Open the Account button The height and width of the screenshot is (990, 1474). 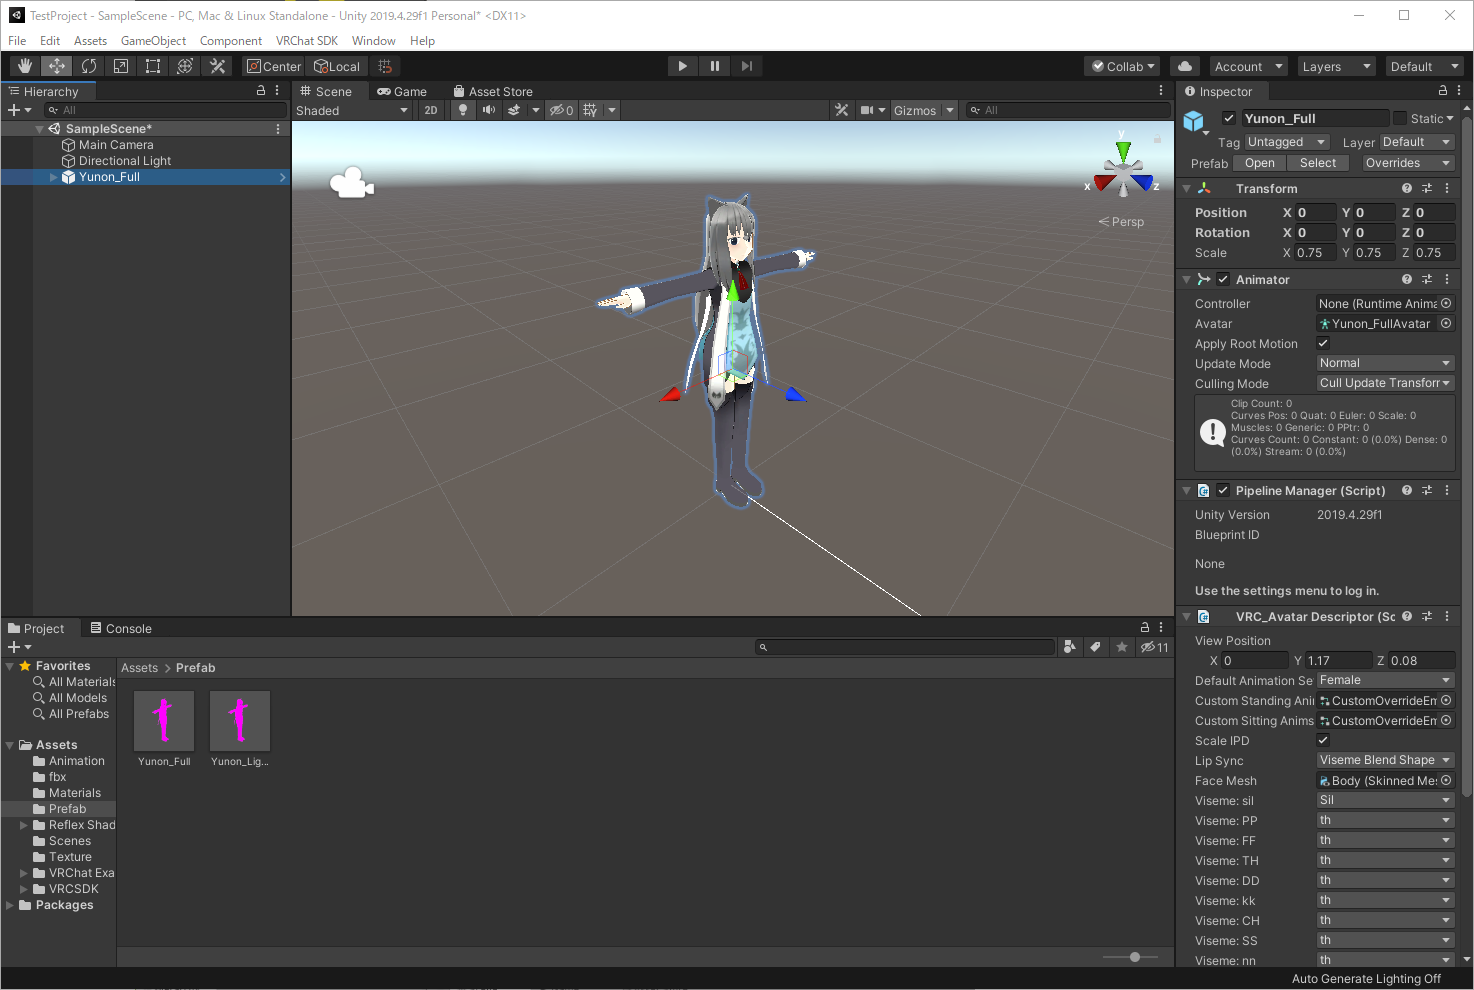pos(1248,66)
